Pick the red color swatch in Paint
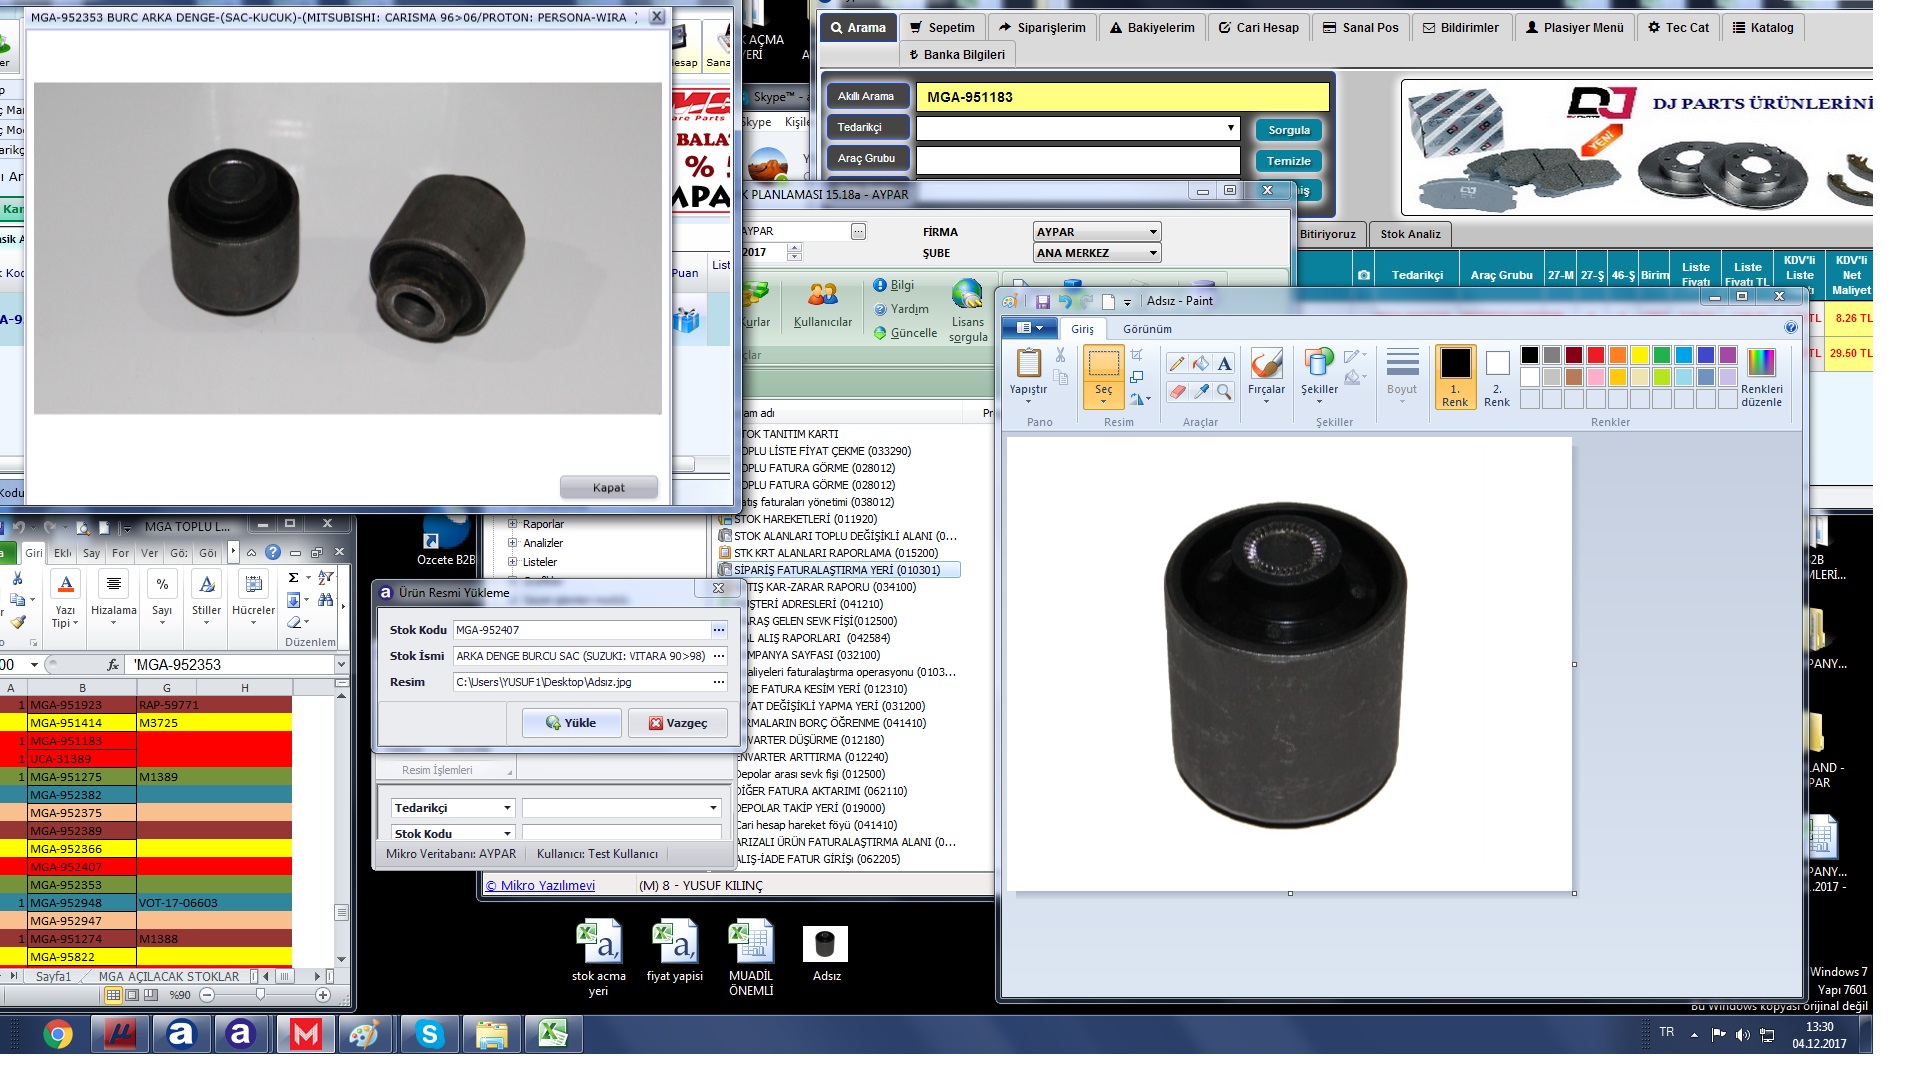Image resolution: width=1920 pixels, height=1080 pixels. tap(1595, 355)
